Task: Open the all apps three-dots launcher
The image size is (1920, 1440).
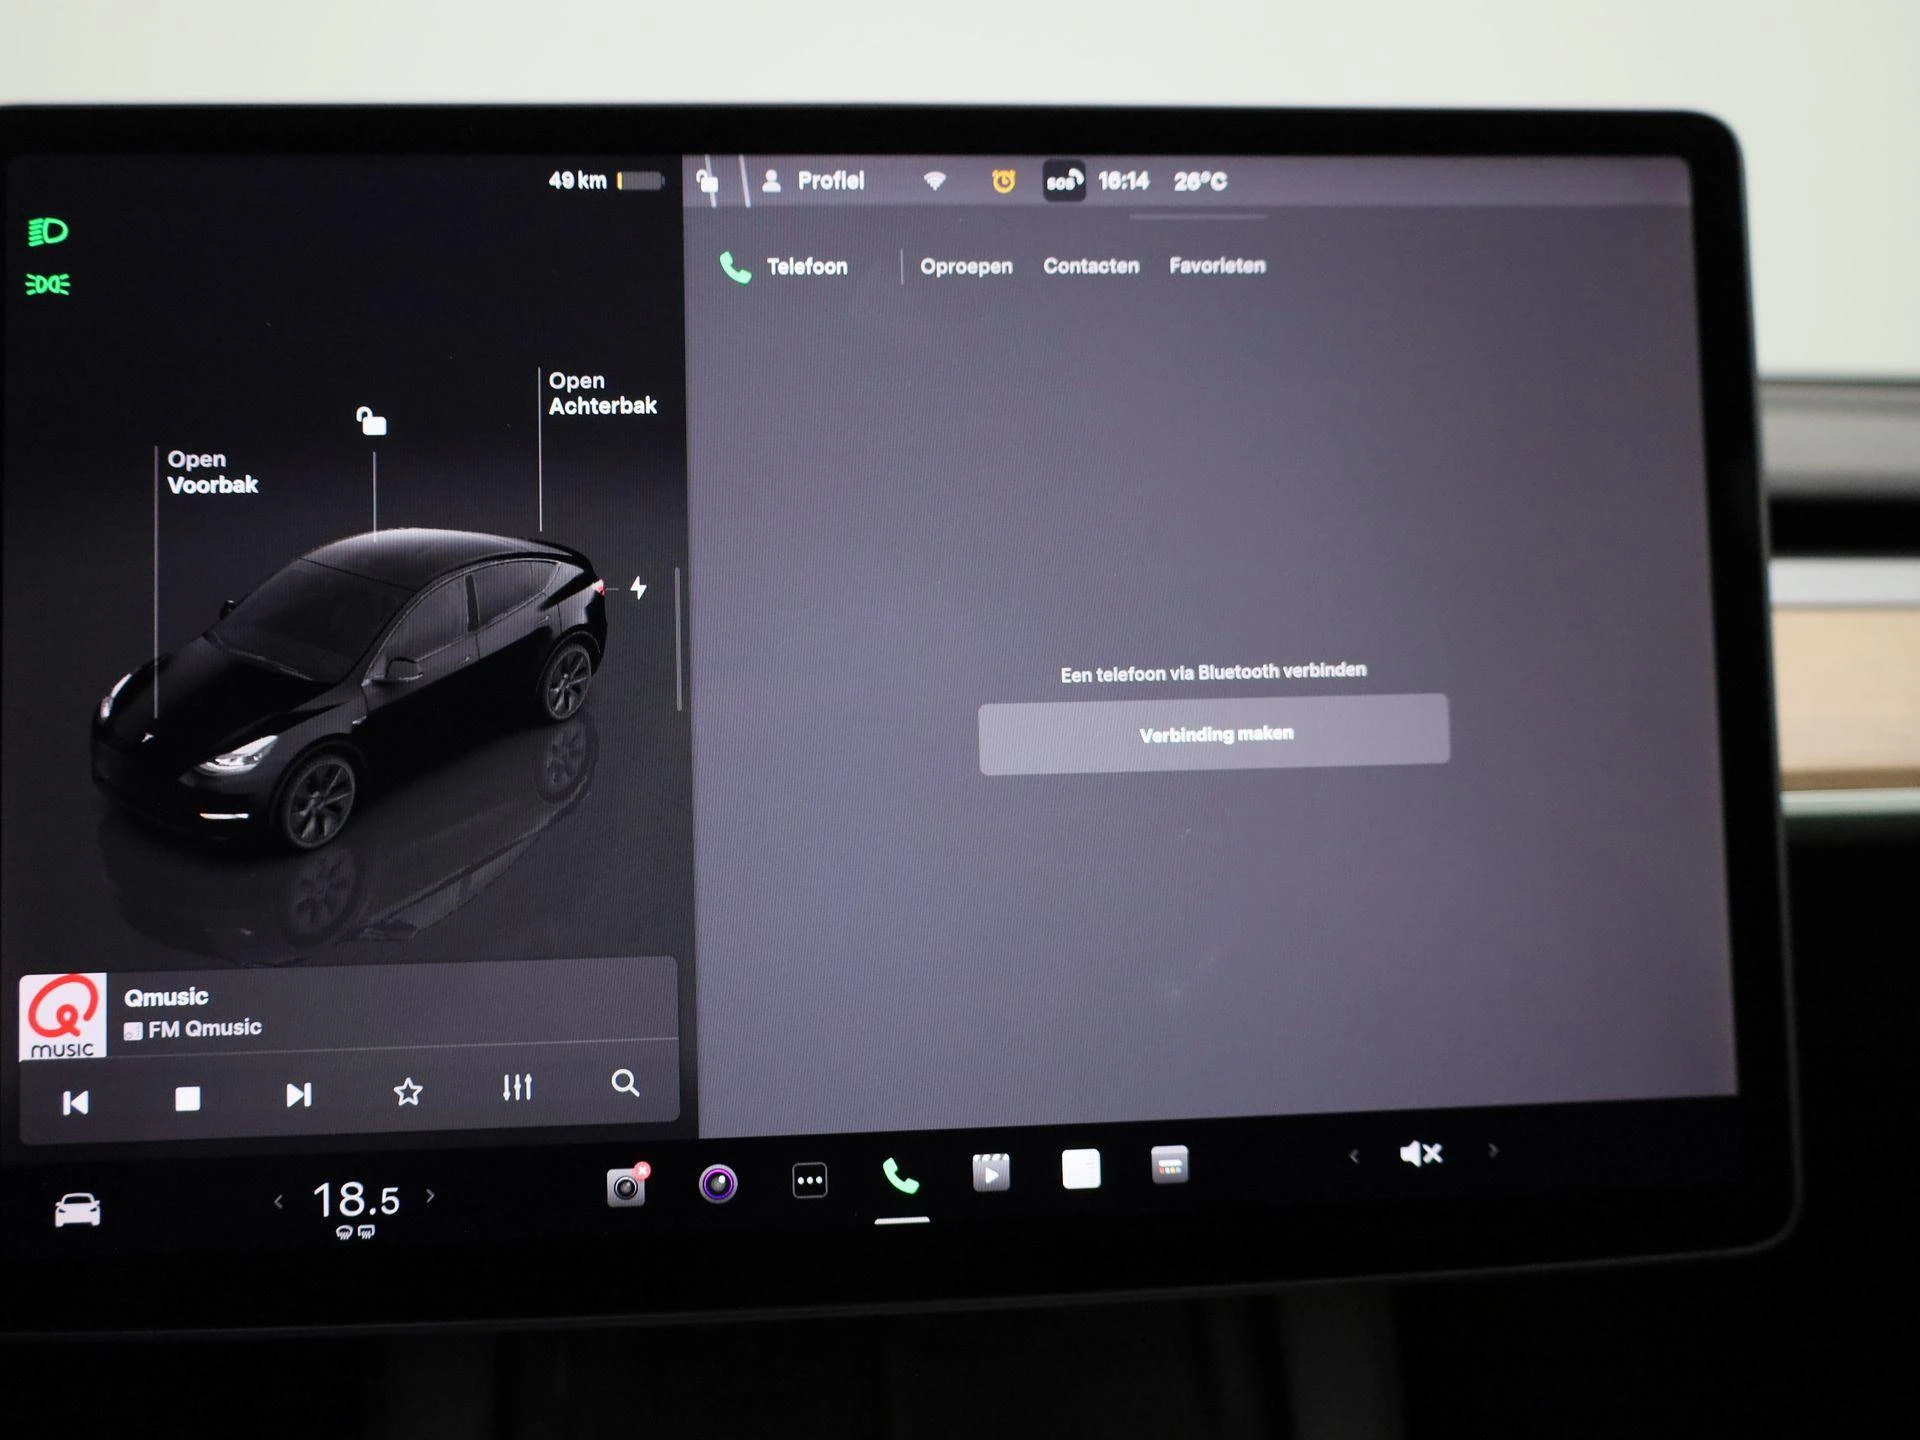Action: (x=809, y=1181)
